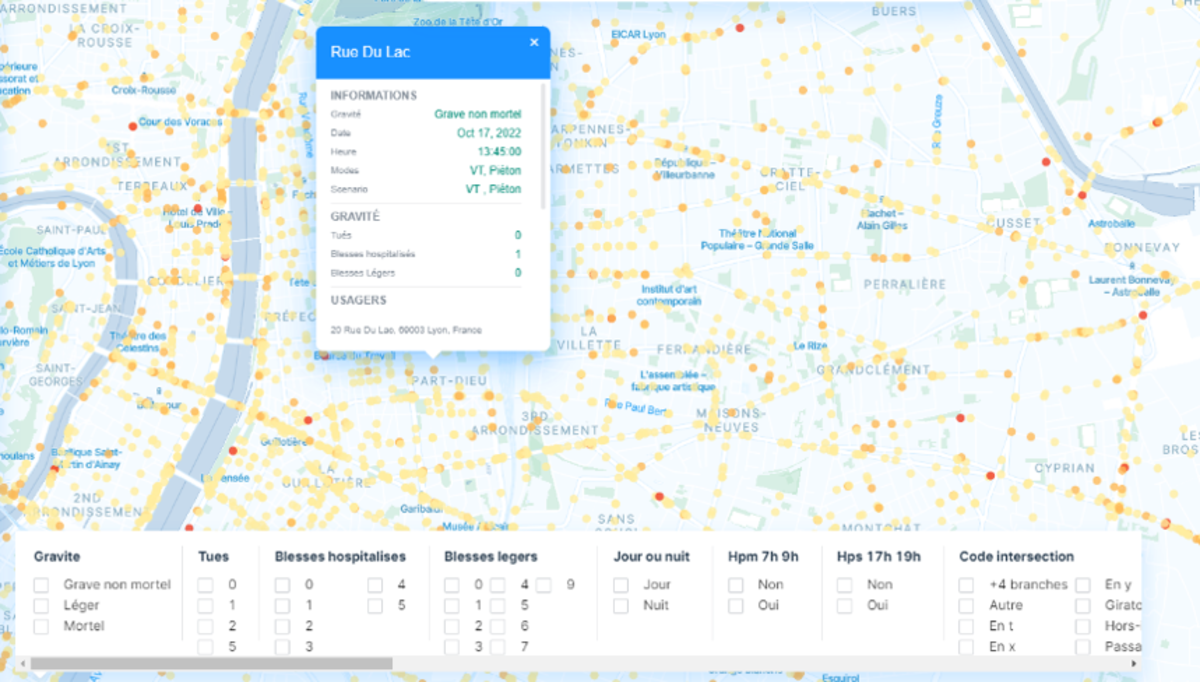Click the red accident dot beside Cour des Voraces
1200x682 pixels.
(133, 126)
